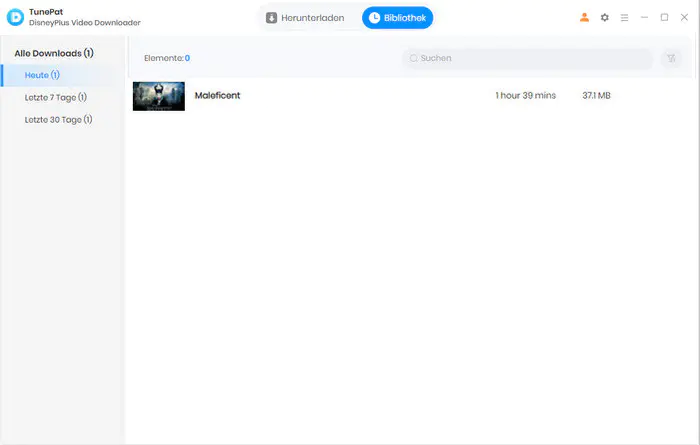This screenshot has height=445, width=700.
Task: Open the hamburger menu icon
Action: click(624, 17)
